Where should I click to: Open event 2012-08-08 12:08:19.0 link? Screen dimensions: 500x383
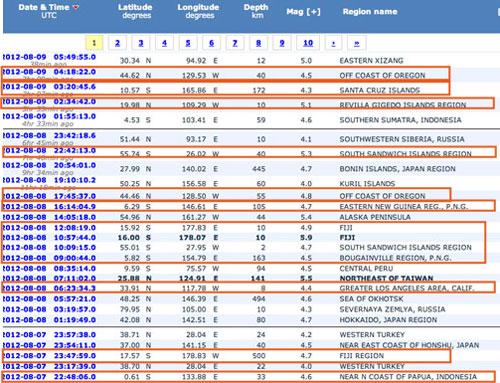tap(49, 228)
